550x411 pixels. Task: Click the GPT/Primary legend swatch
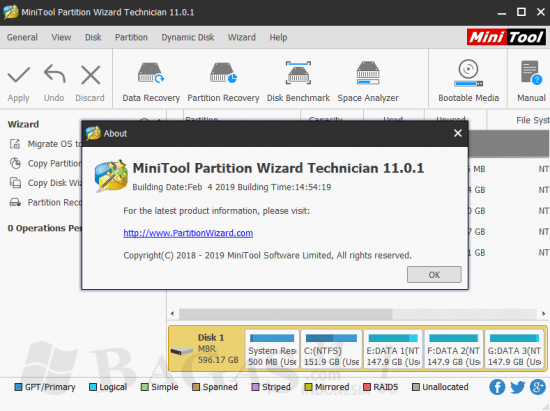[x=18, y=387]
